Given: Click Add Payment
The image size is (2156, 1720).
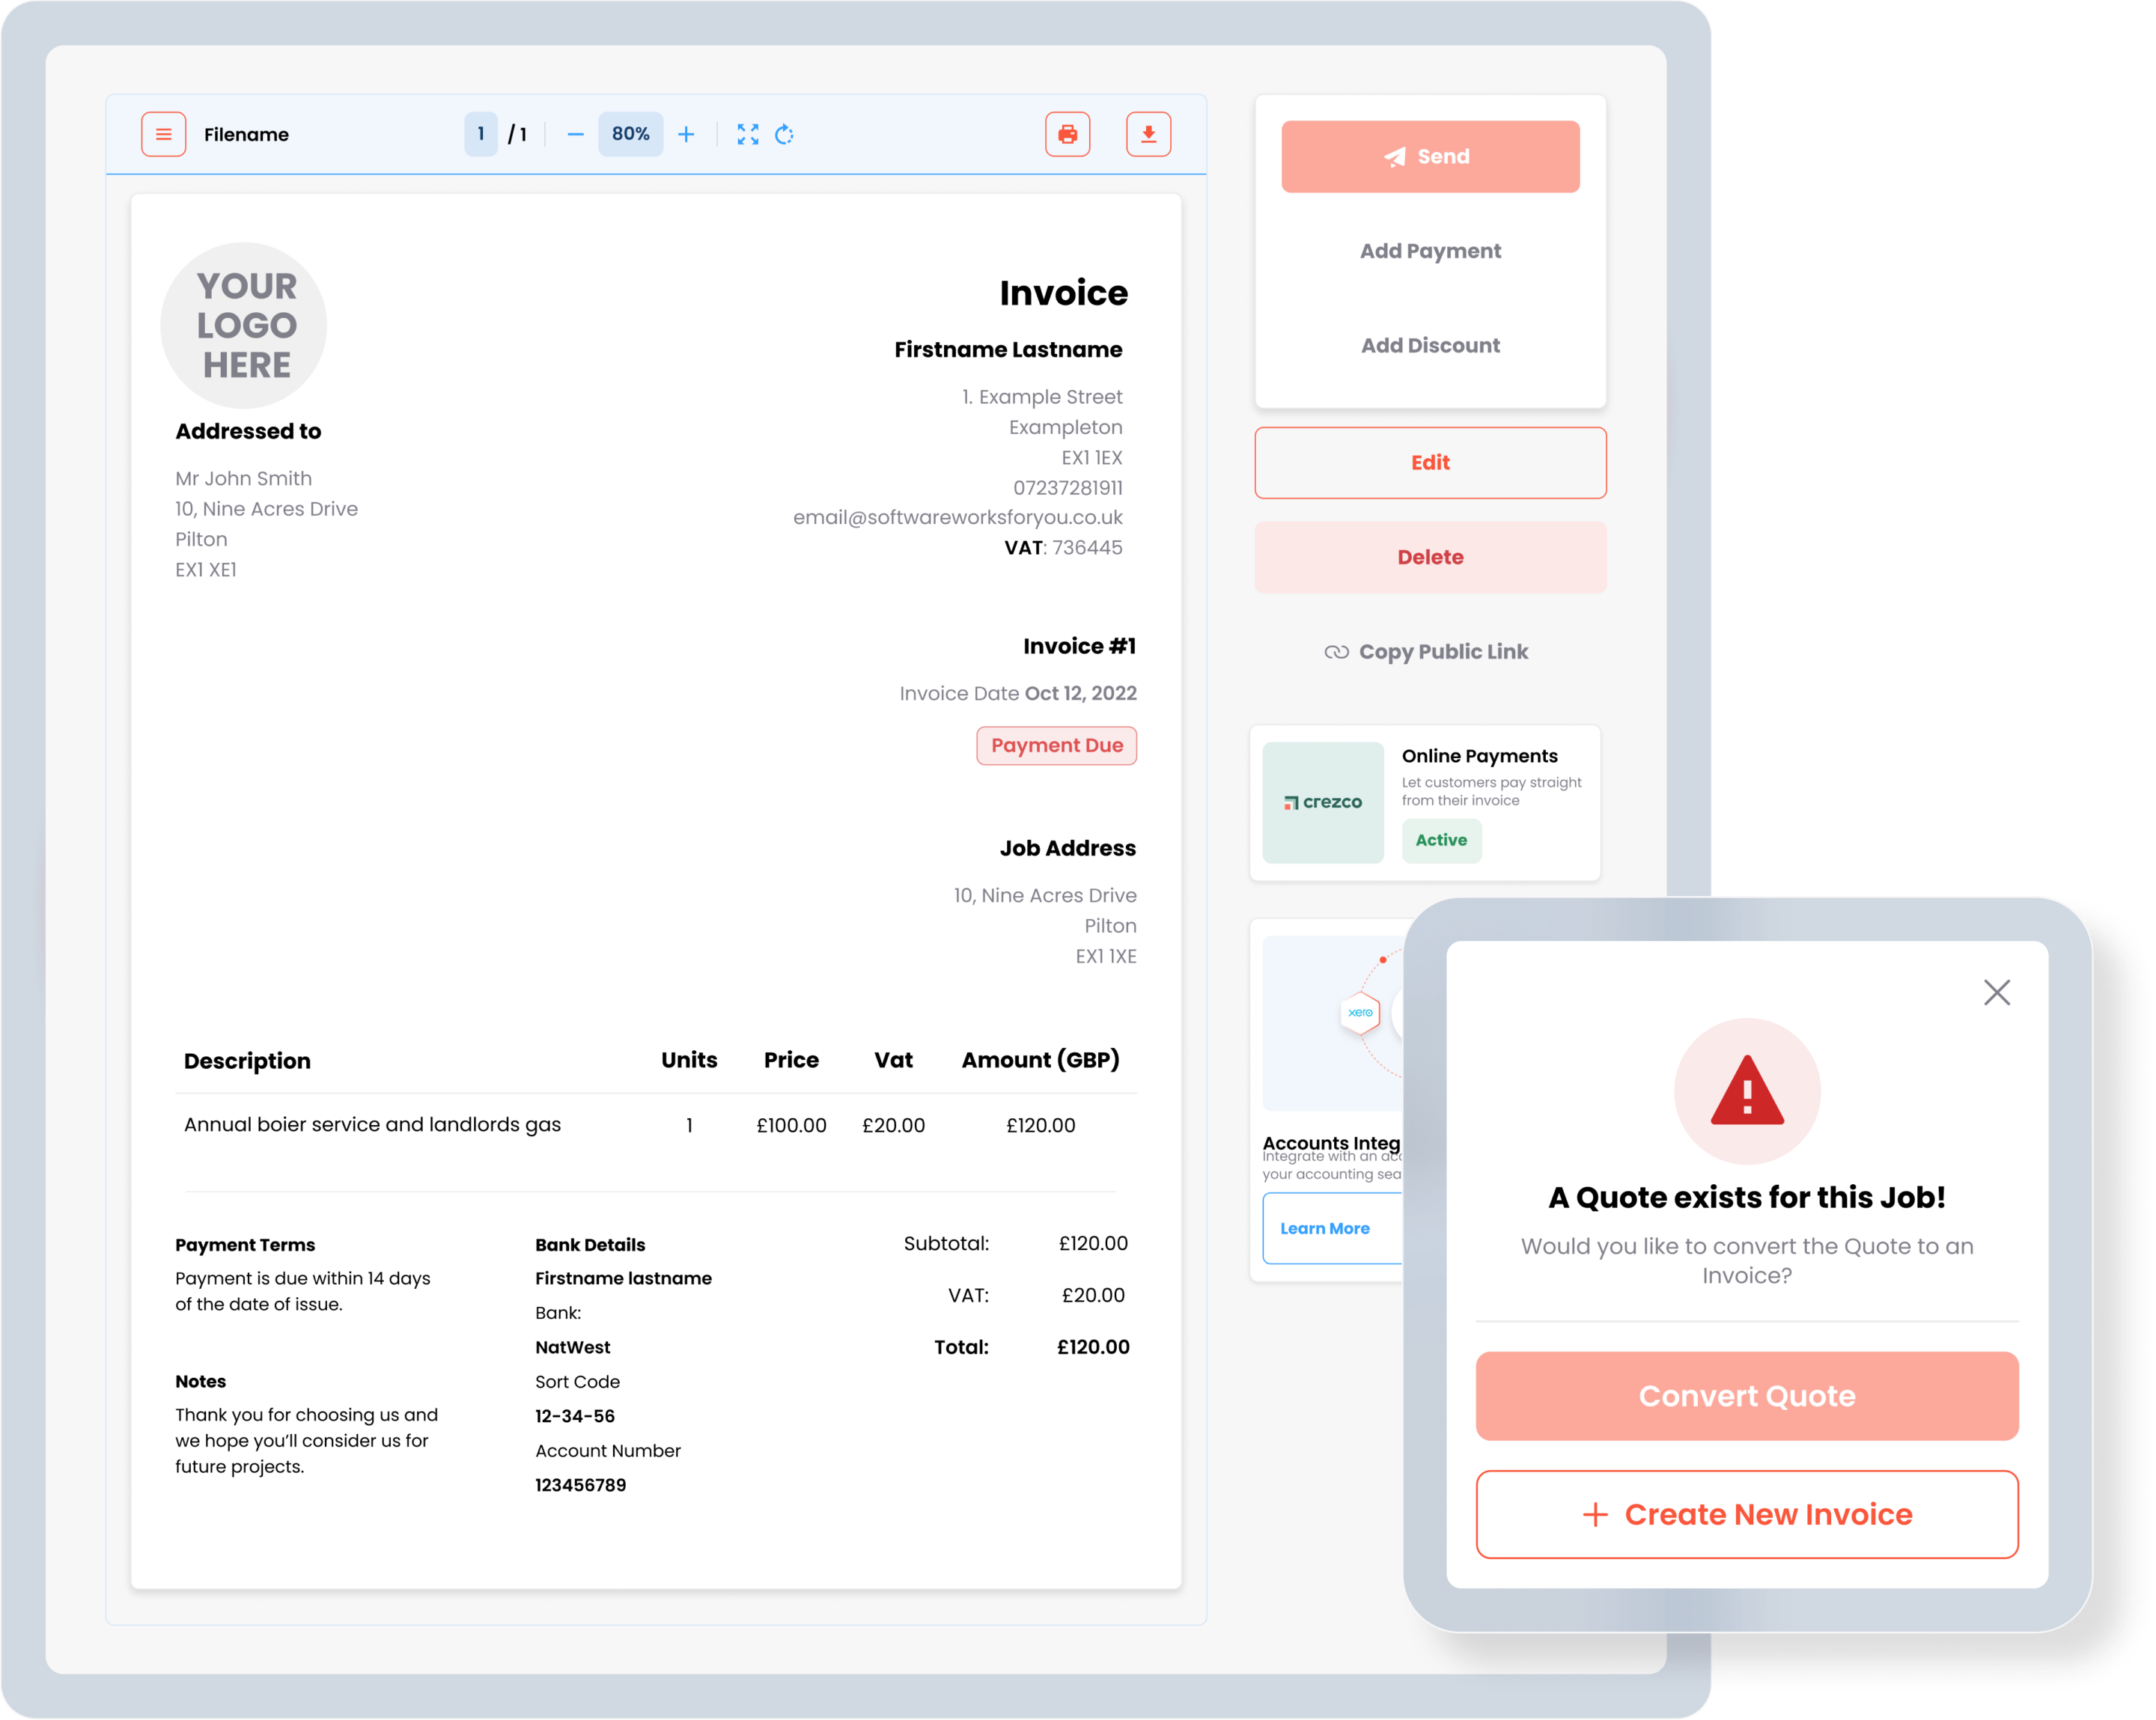Looking at the screenshot, I should (1429, 251).
